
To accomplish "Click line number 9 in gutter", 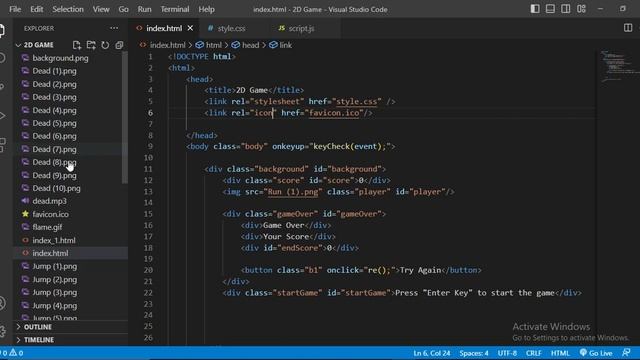I will (150, 147).
